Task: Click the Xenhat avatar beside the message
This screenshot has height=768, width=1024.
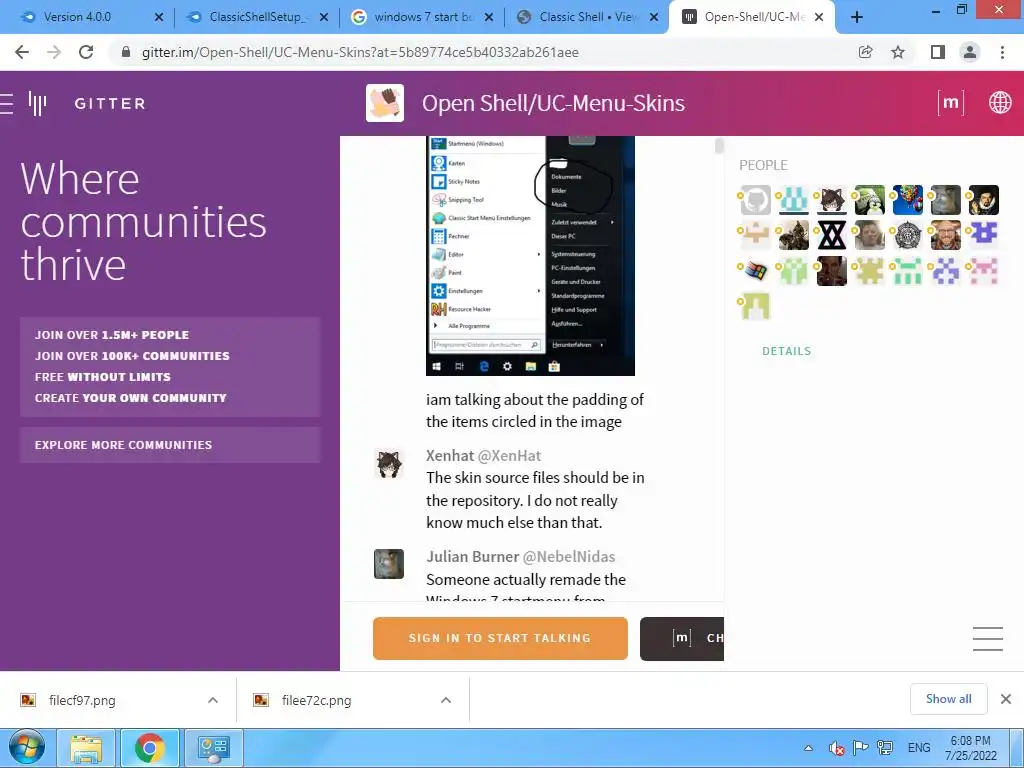Action: click(x=389, y=464)
